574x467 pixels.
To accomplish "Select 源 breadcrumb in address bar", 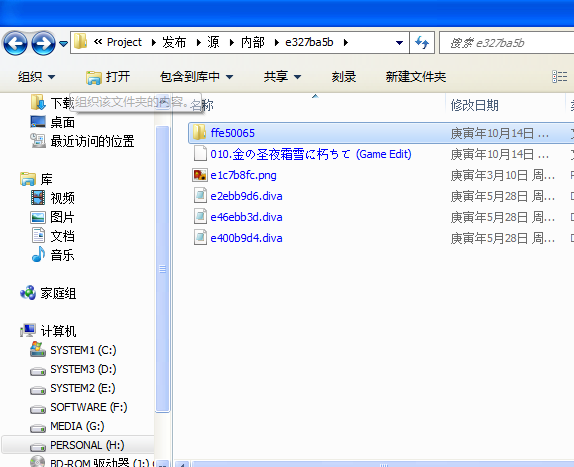I will click(x=213, y=42).
